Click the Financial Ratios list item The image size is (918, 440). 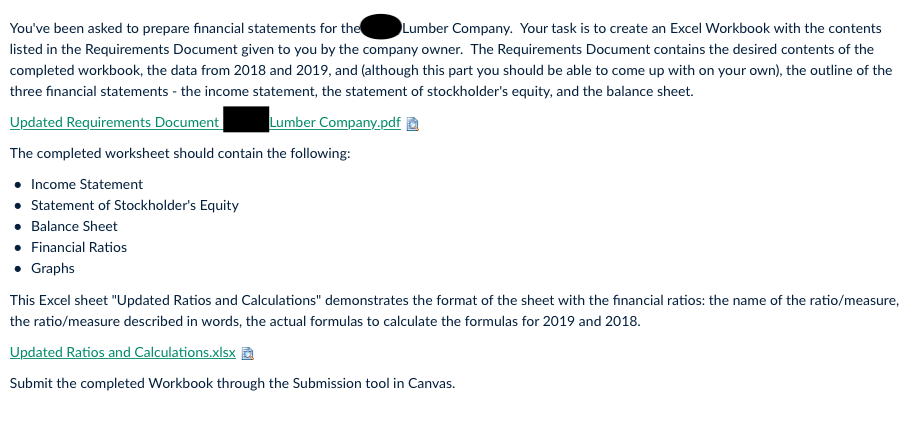79,248
